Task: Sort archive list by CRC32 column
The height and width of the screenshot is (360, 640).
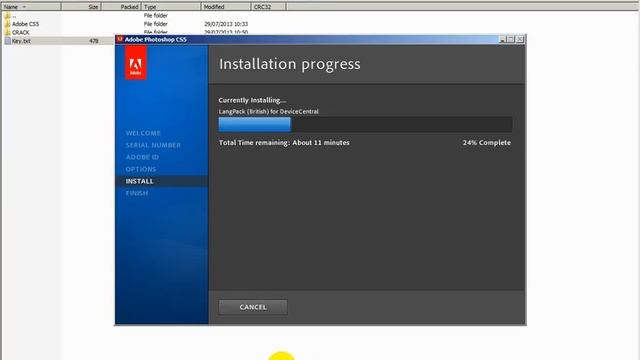Action: (268, 7)
